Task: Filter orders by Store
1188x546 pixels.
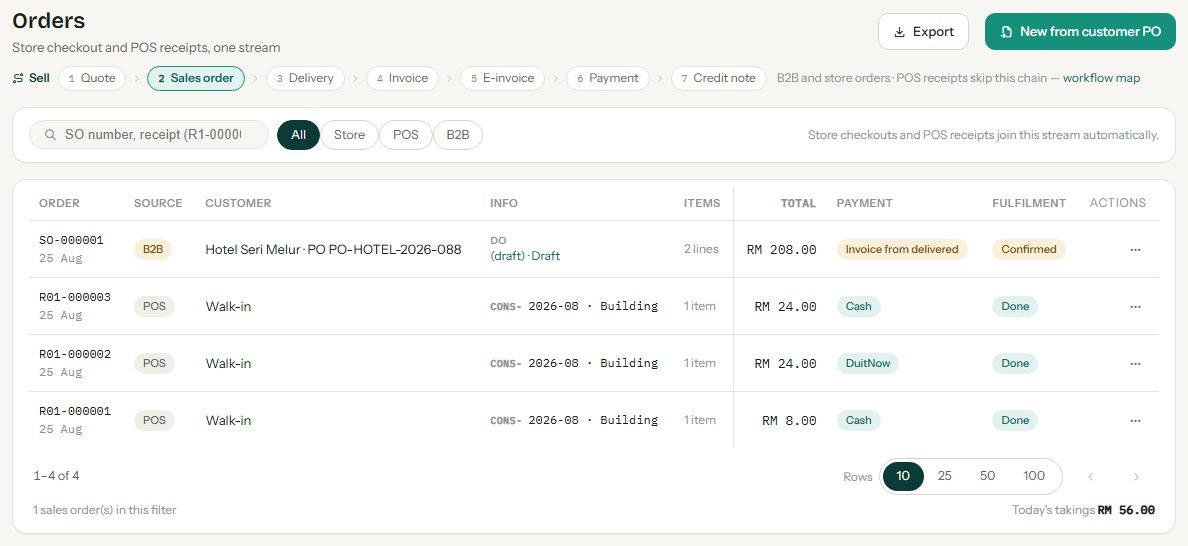Action: click(349, 135)
